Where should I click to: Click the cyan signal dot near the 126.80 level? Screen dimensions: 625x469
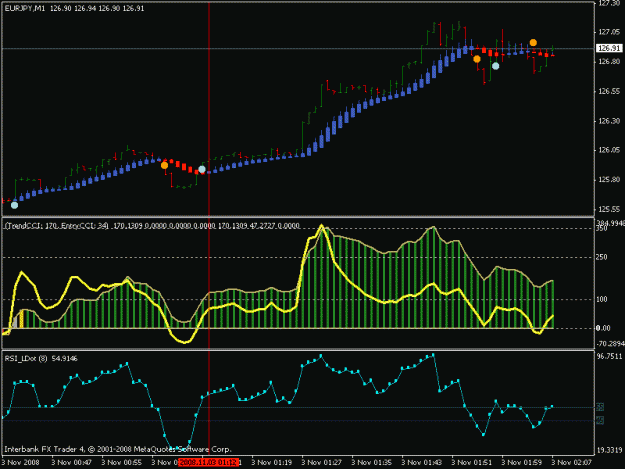point(495,66)
